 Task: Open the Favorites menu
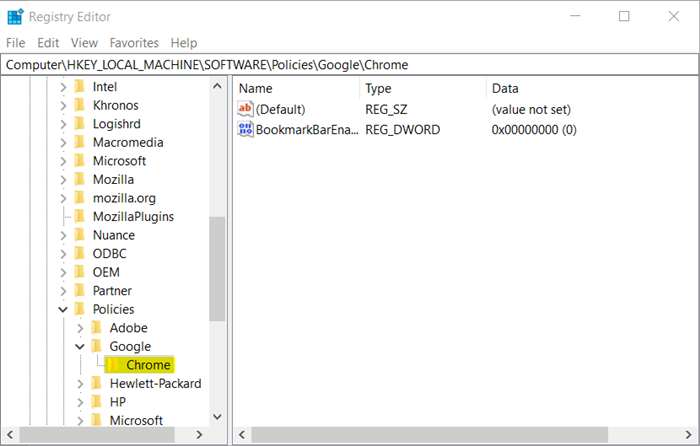pos(134,43)
